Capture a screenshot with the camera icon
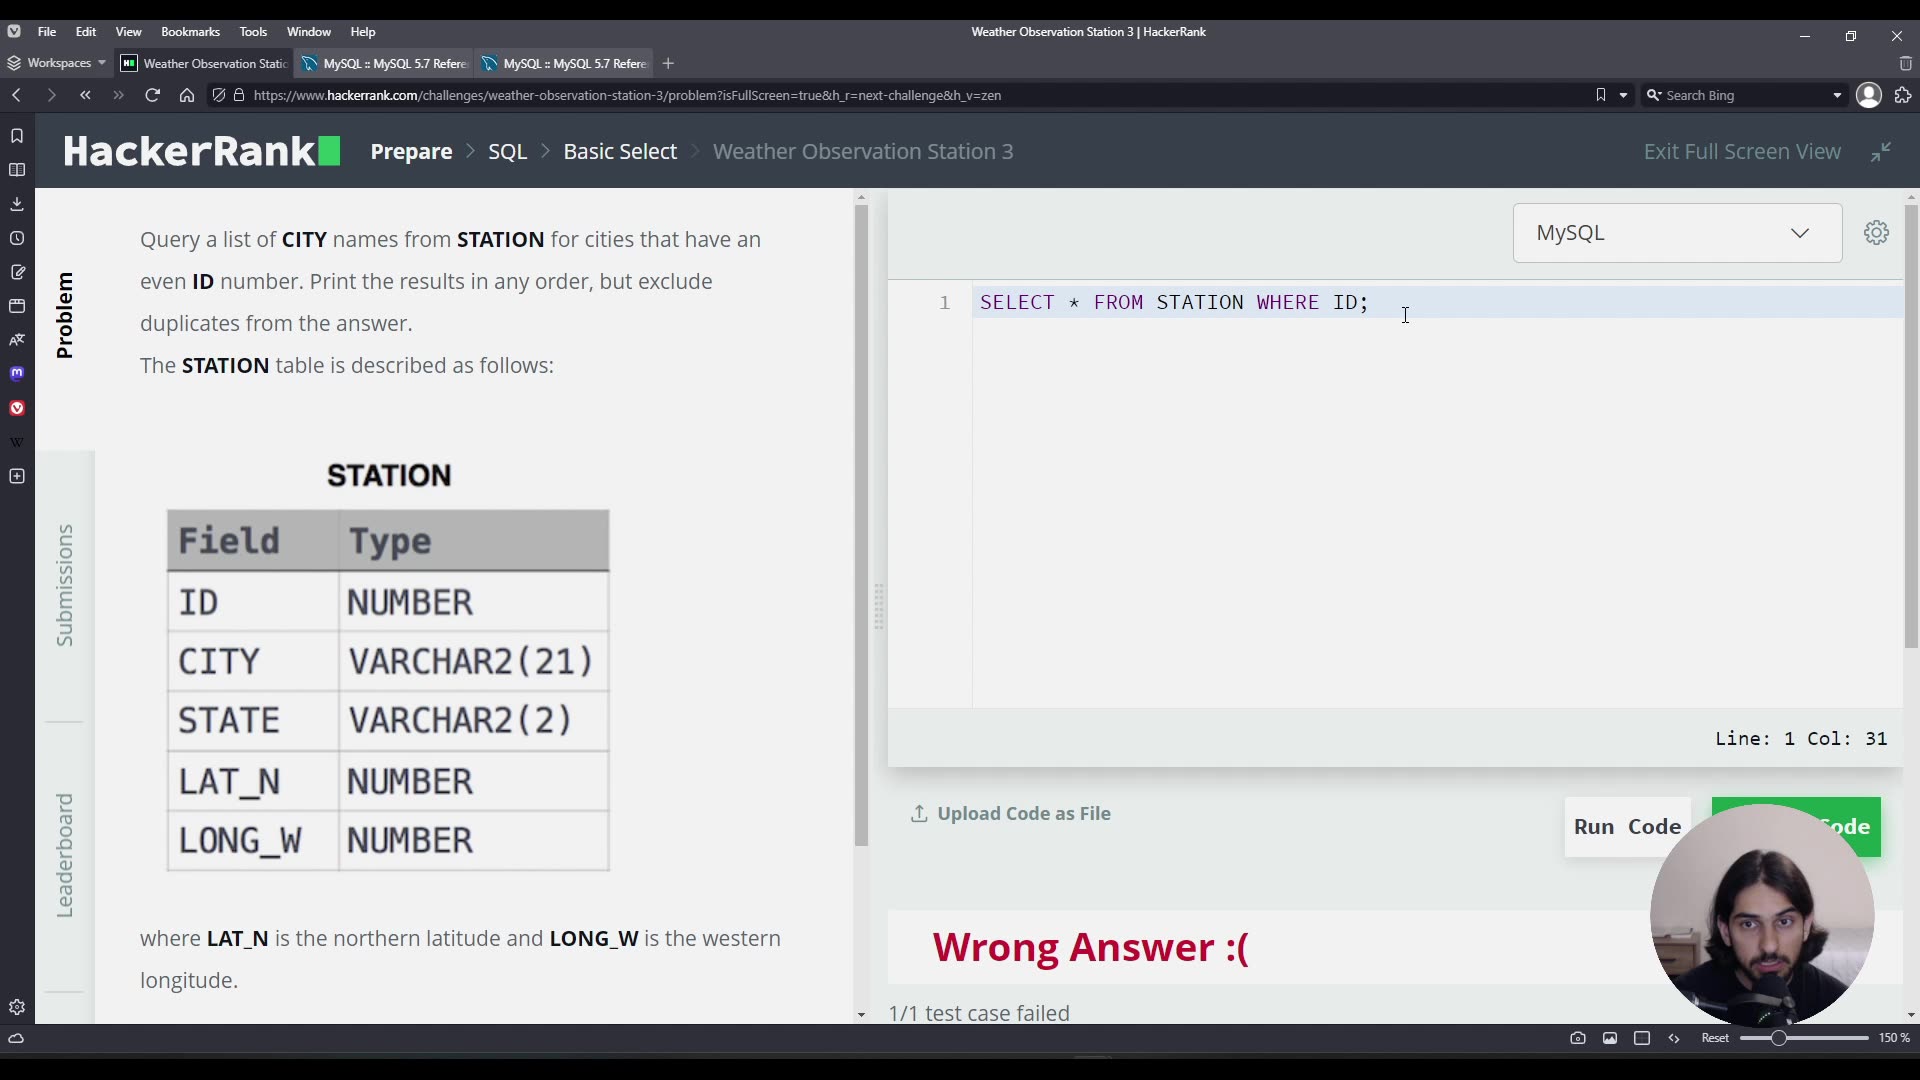 click(1579, 1039)
